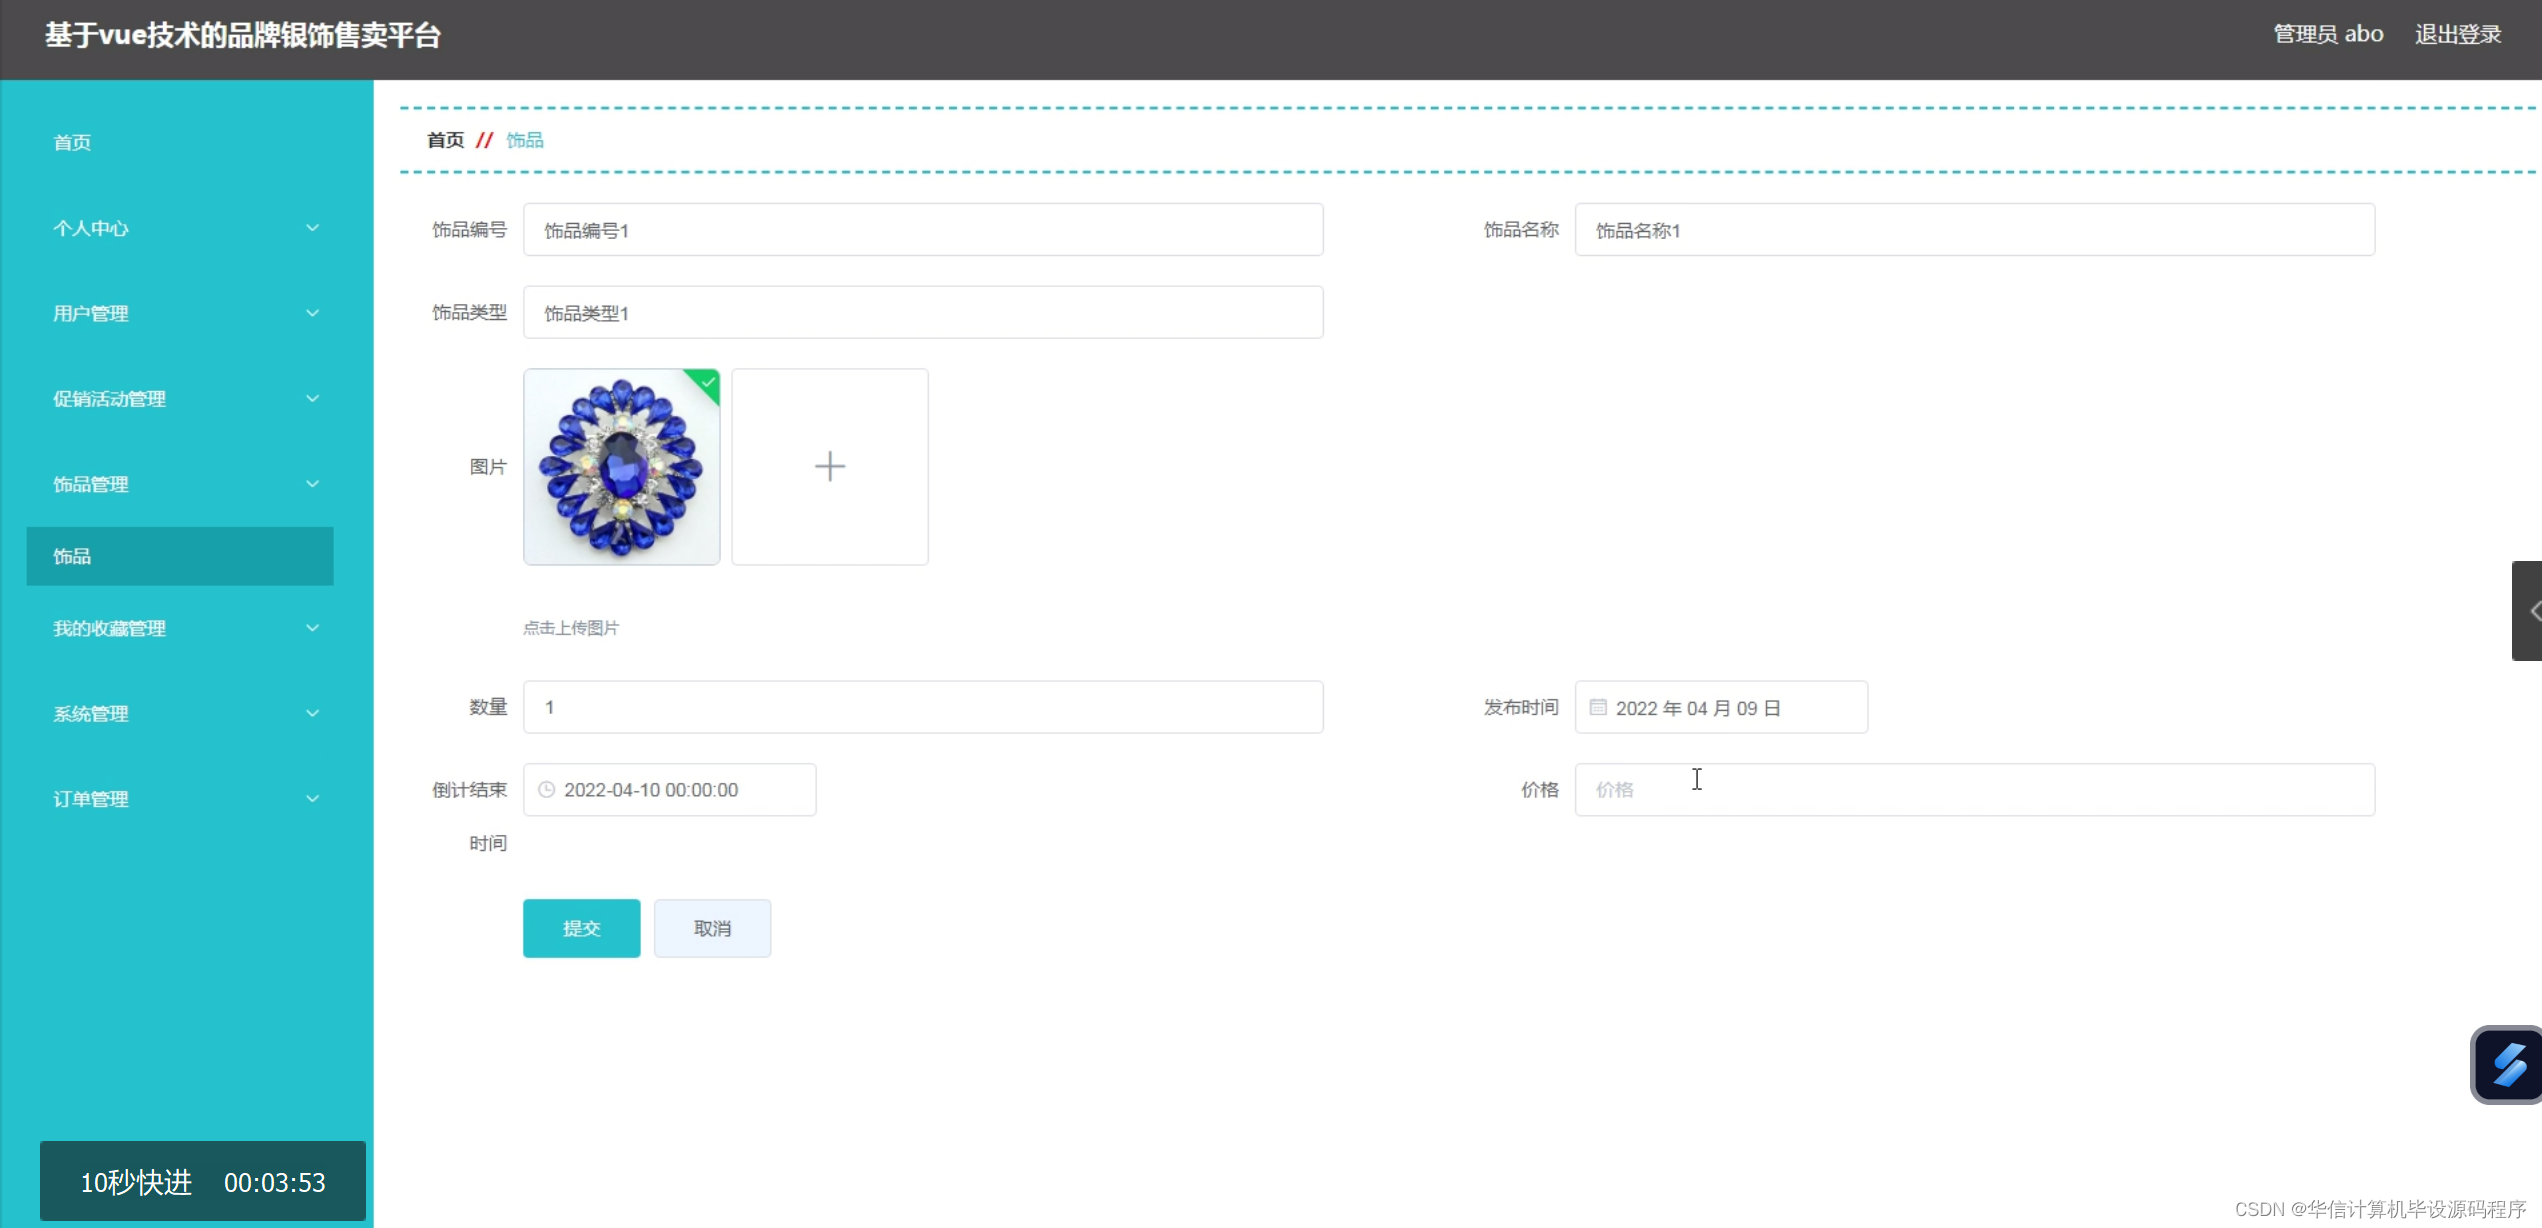Click the clock icon in 倒计结束时间 field
This screenshot has height=1228, width=2542.
546,790
